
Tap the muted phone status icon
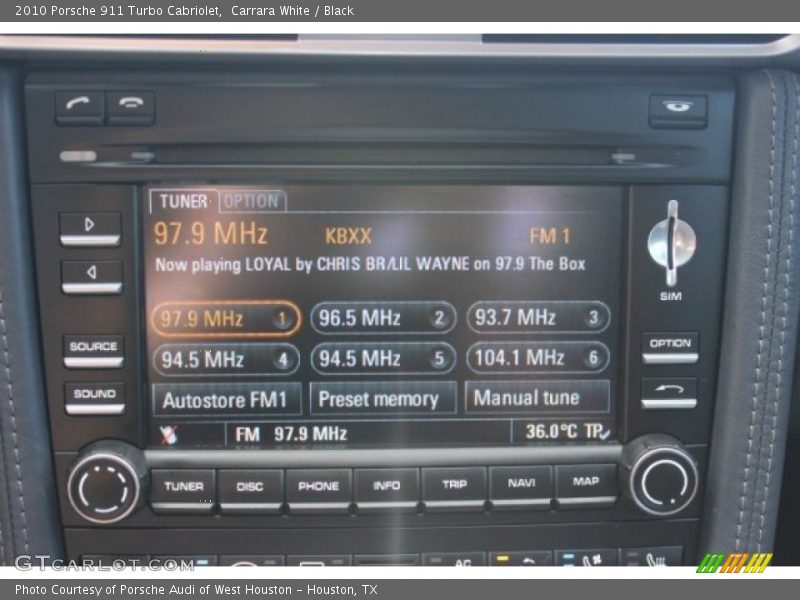tap(168, 435)
